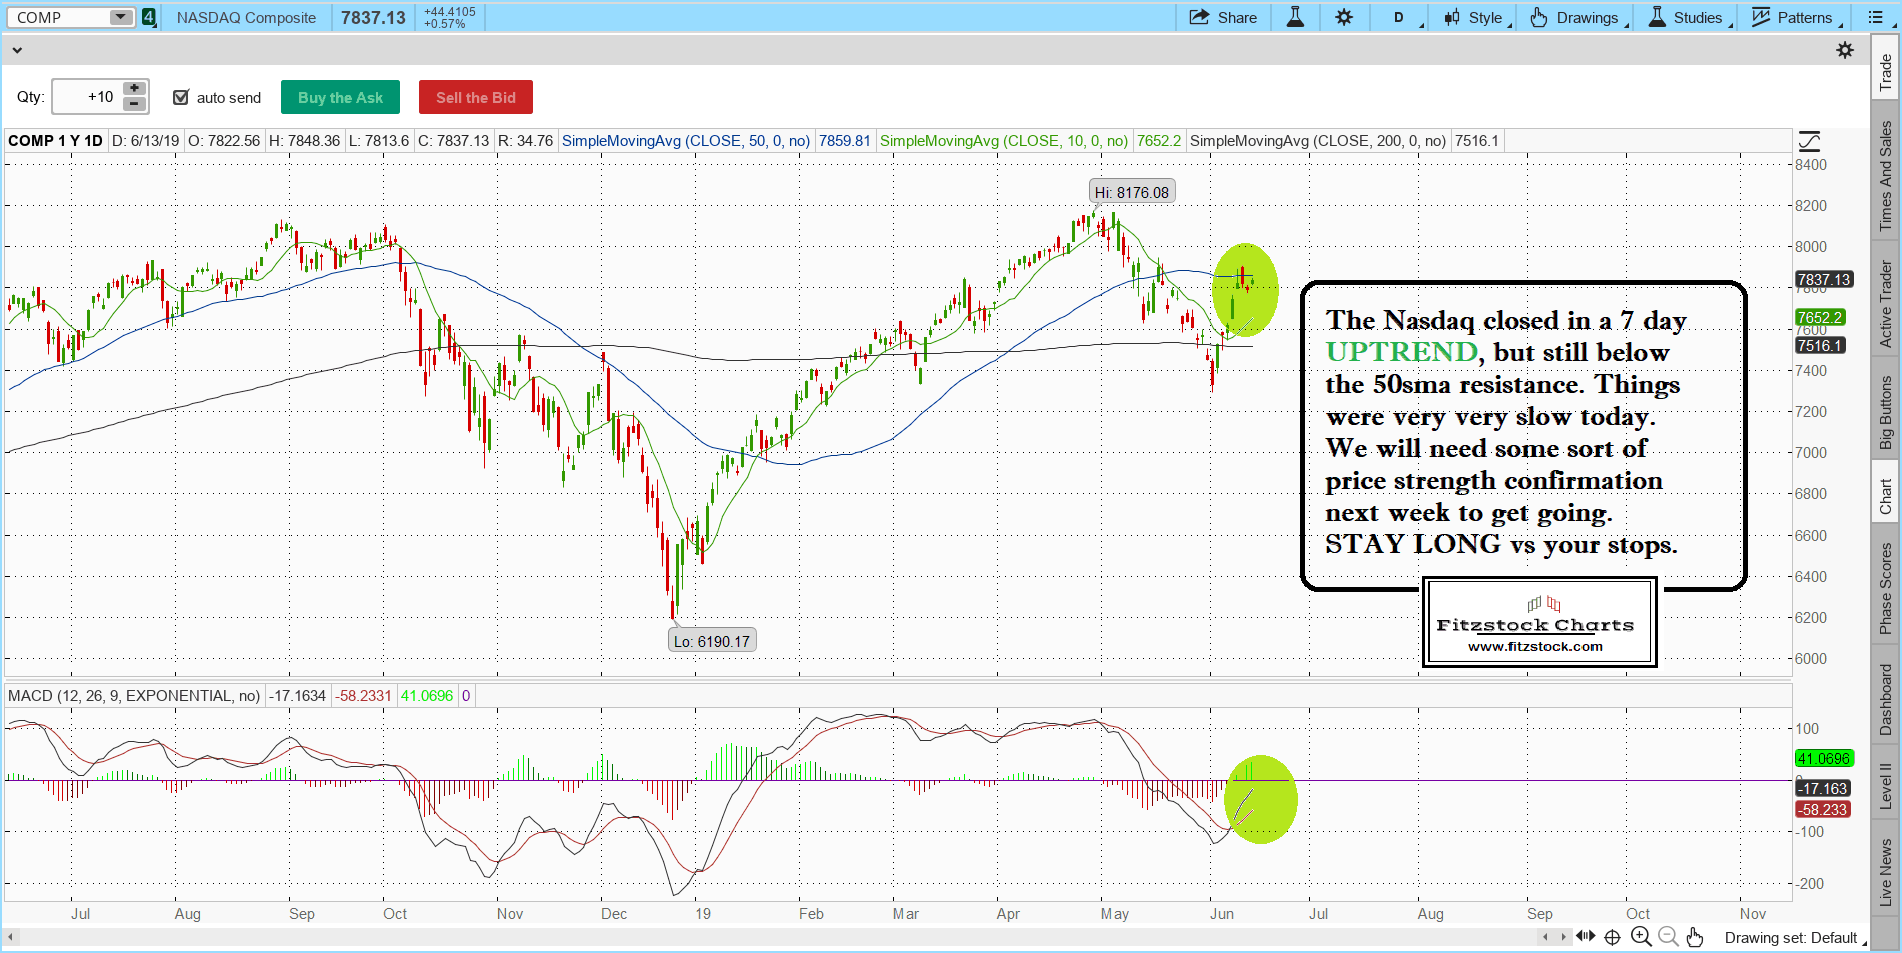Click the zoom out magnifier icon
The image size is (1902, 953).
(1667, 937)
